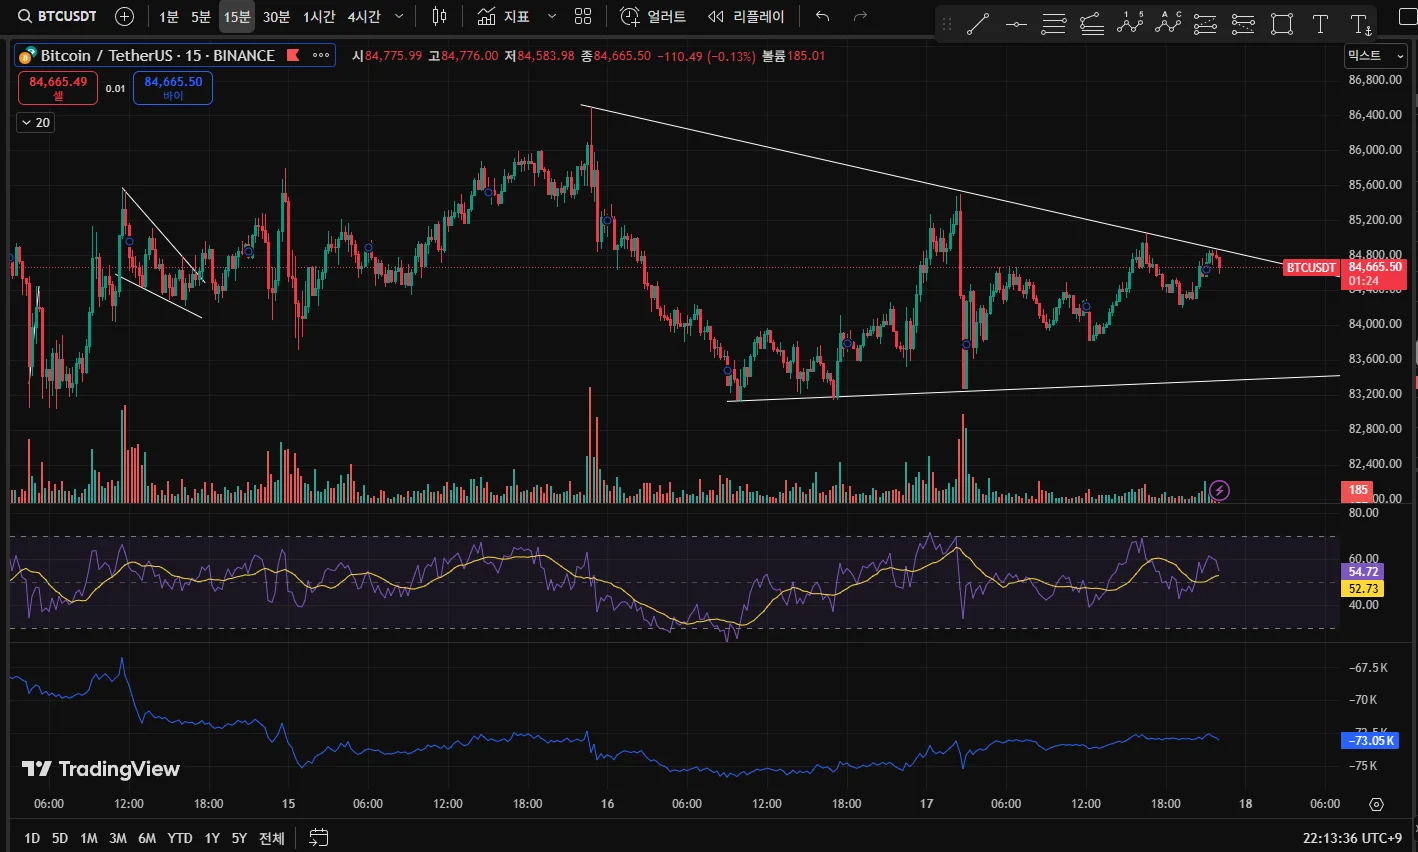
Task: Create an alert with 얼러트 button
Action: click(x=653, y=16)
